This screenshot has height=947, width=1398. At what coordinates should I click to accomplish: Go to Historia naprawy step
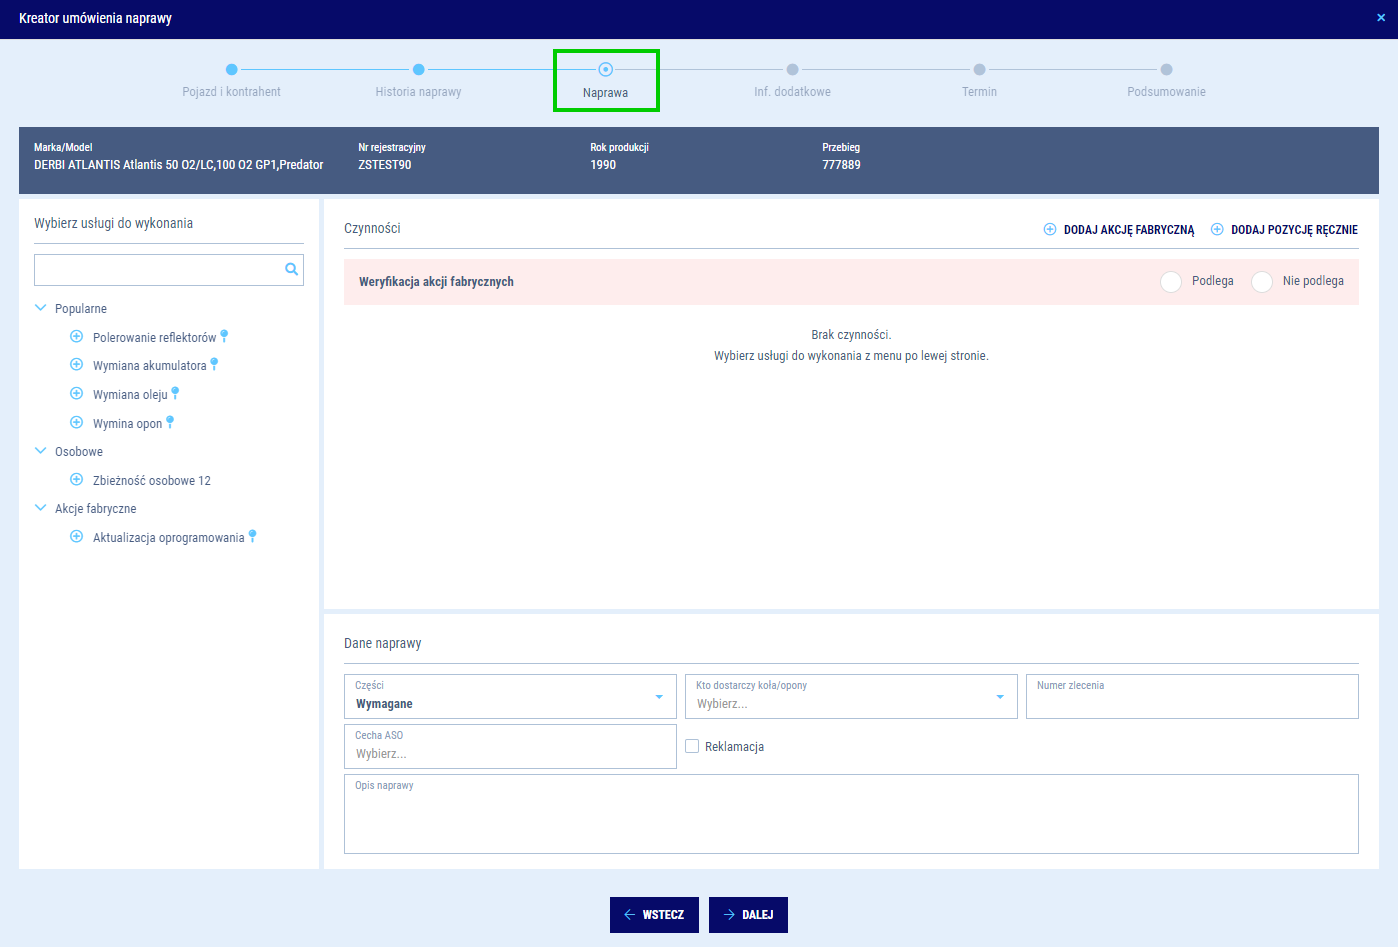[418, 70]
